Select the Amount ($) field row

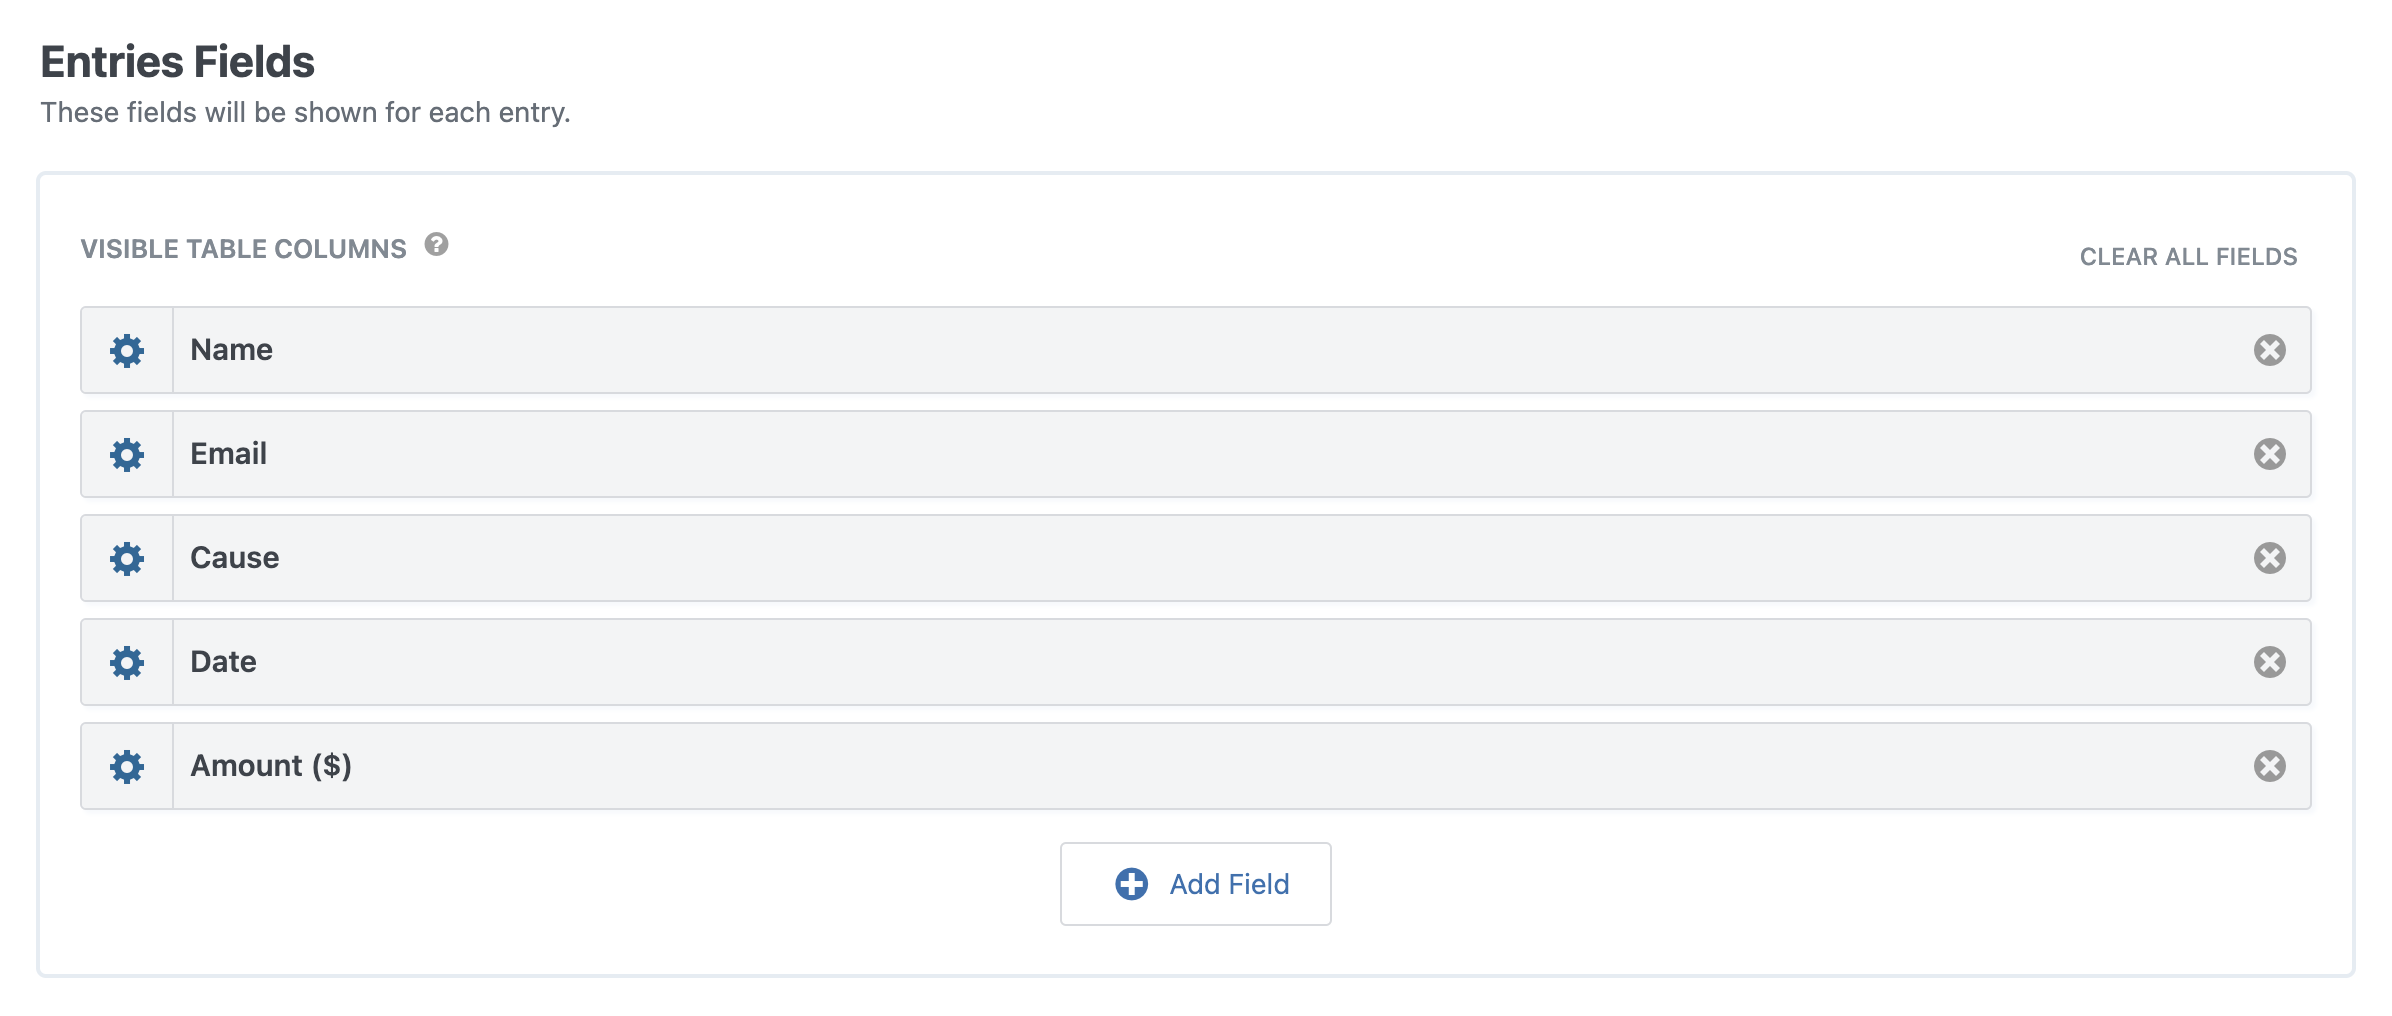(1195, 766)
